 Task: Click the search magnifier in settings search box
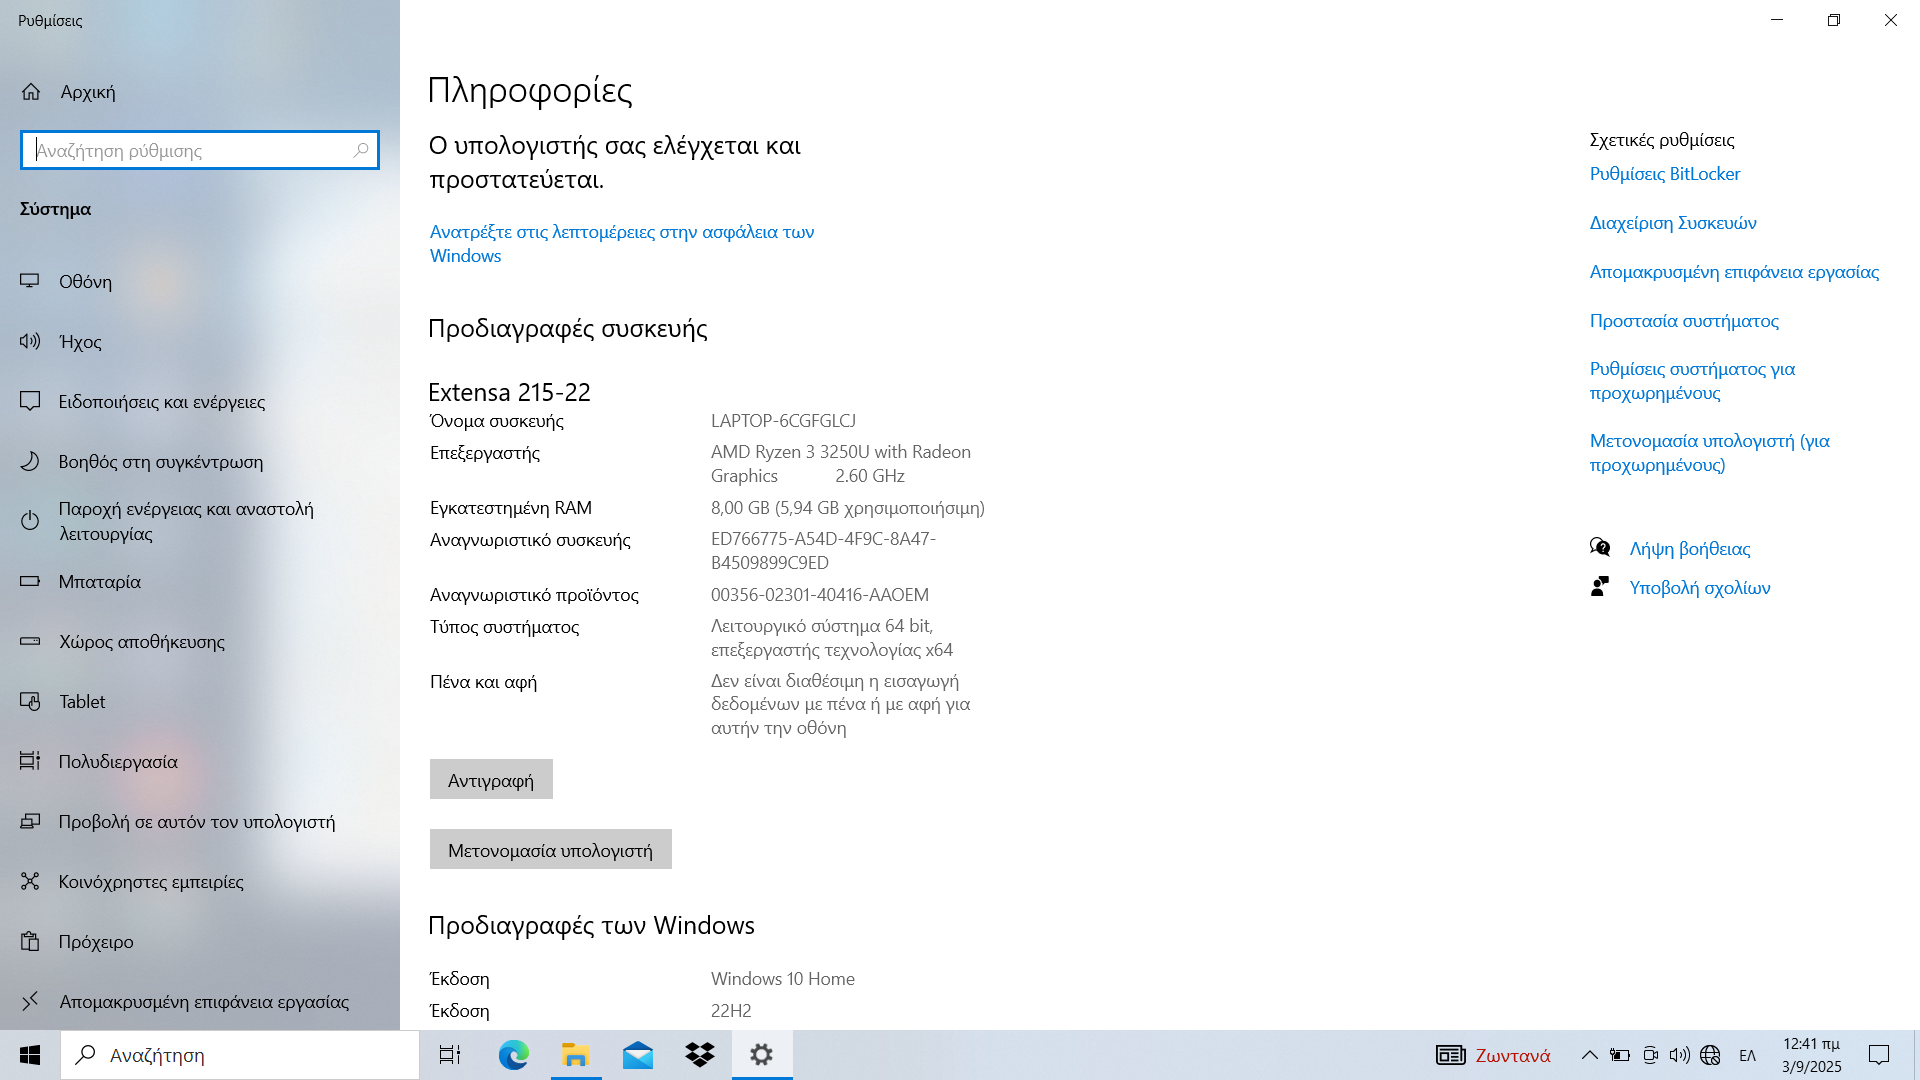(x=361, y=150)
